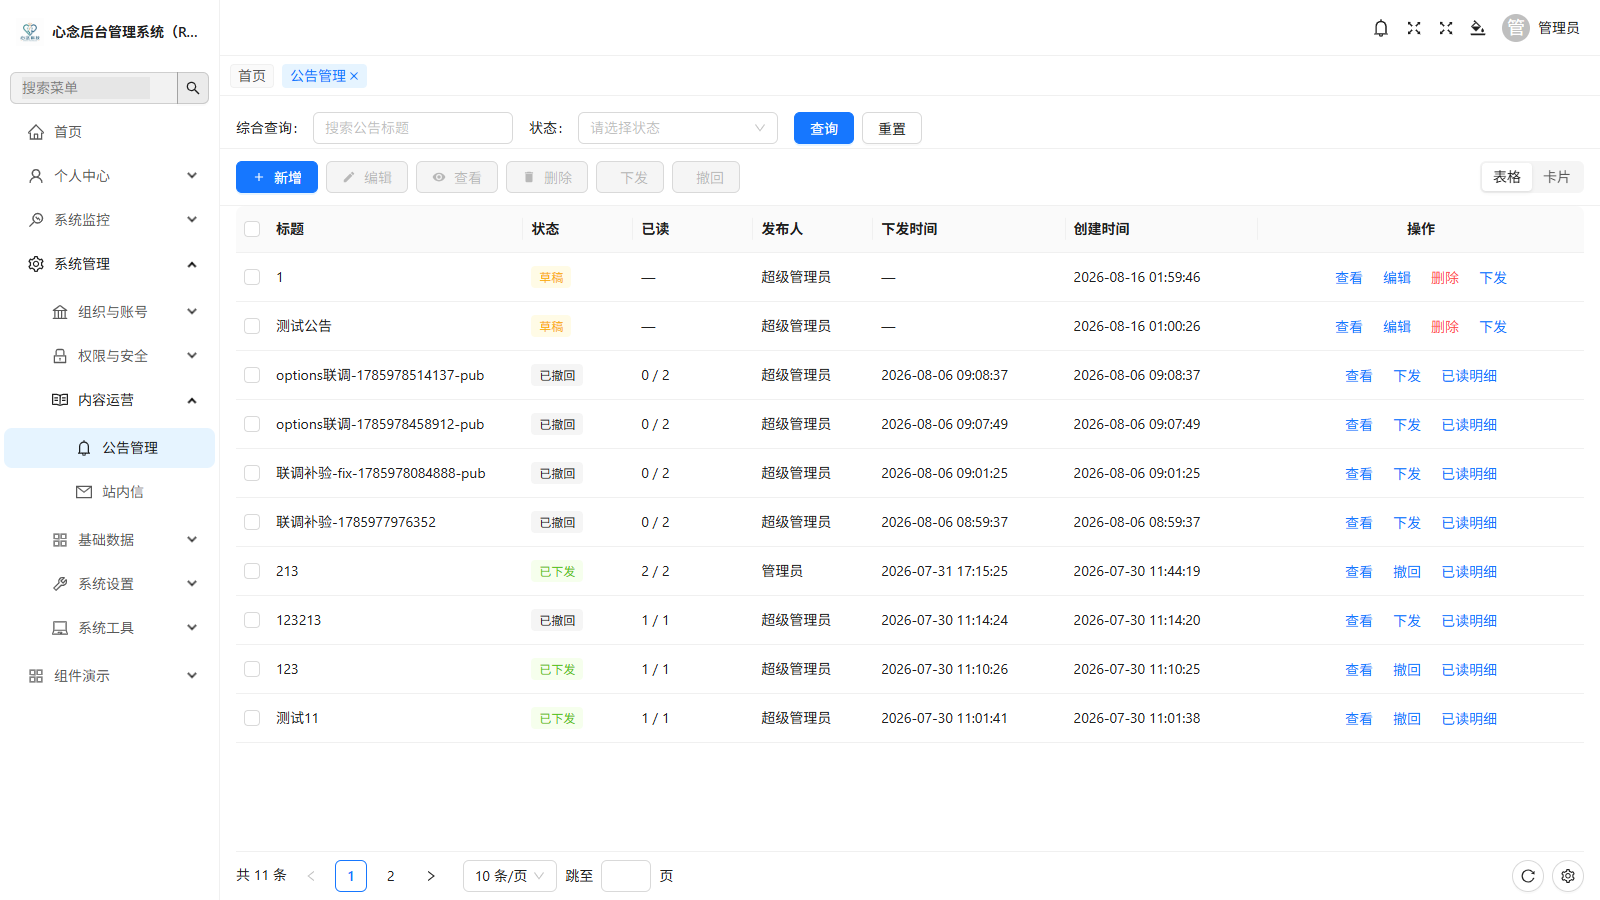Click the 个人中心 person icon
The height and width of the screenshot is (900, 1600).
[36, 176]
